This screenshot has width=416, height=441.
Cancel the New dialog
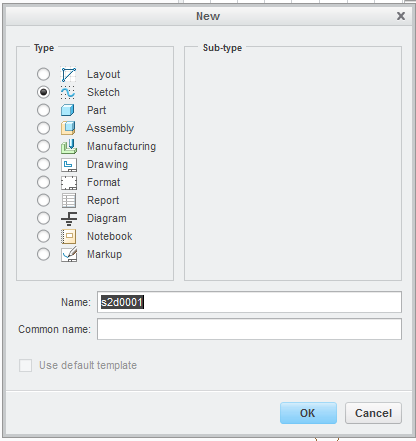click(373, 413)
